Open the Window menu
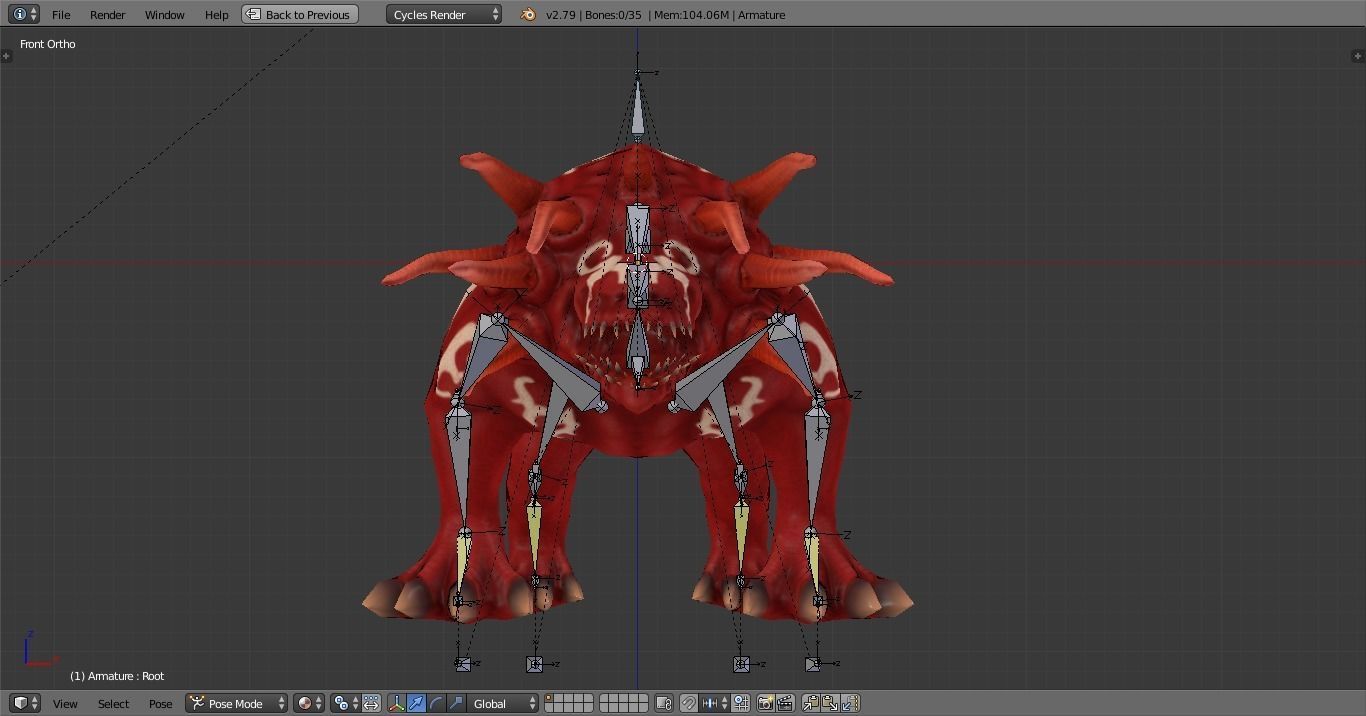1366x716 pixels. coord(164,15)
